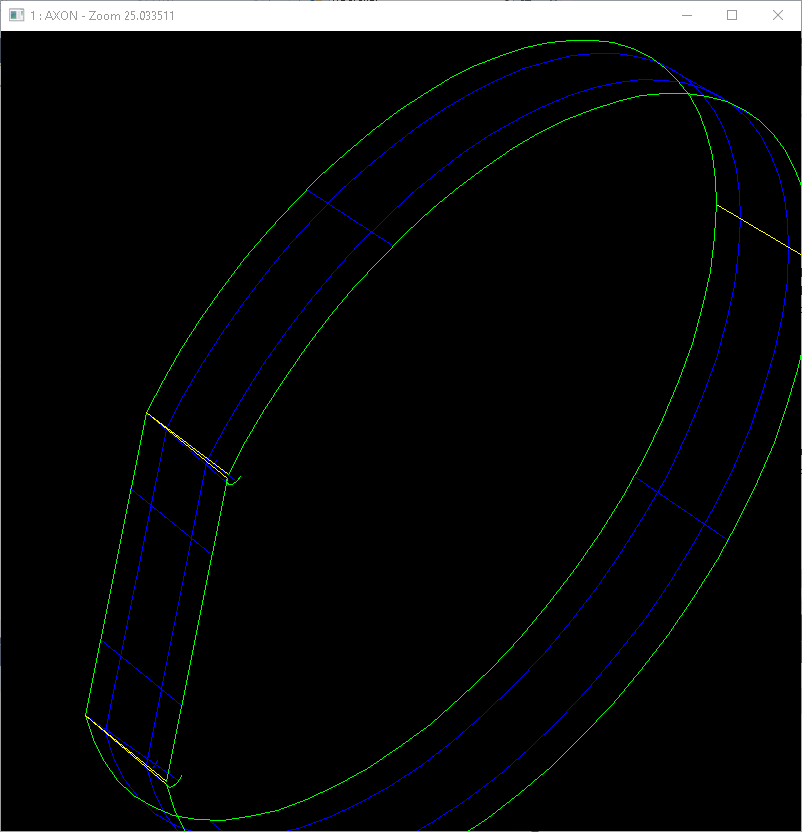Click the short blue isoline crossing the right ring band
The width and height of the screenshot is (802, 832).
680,508
